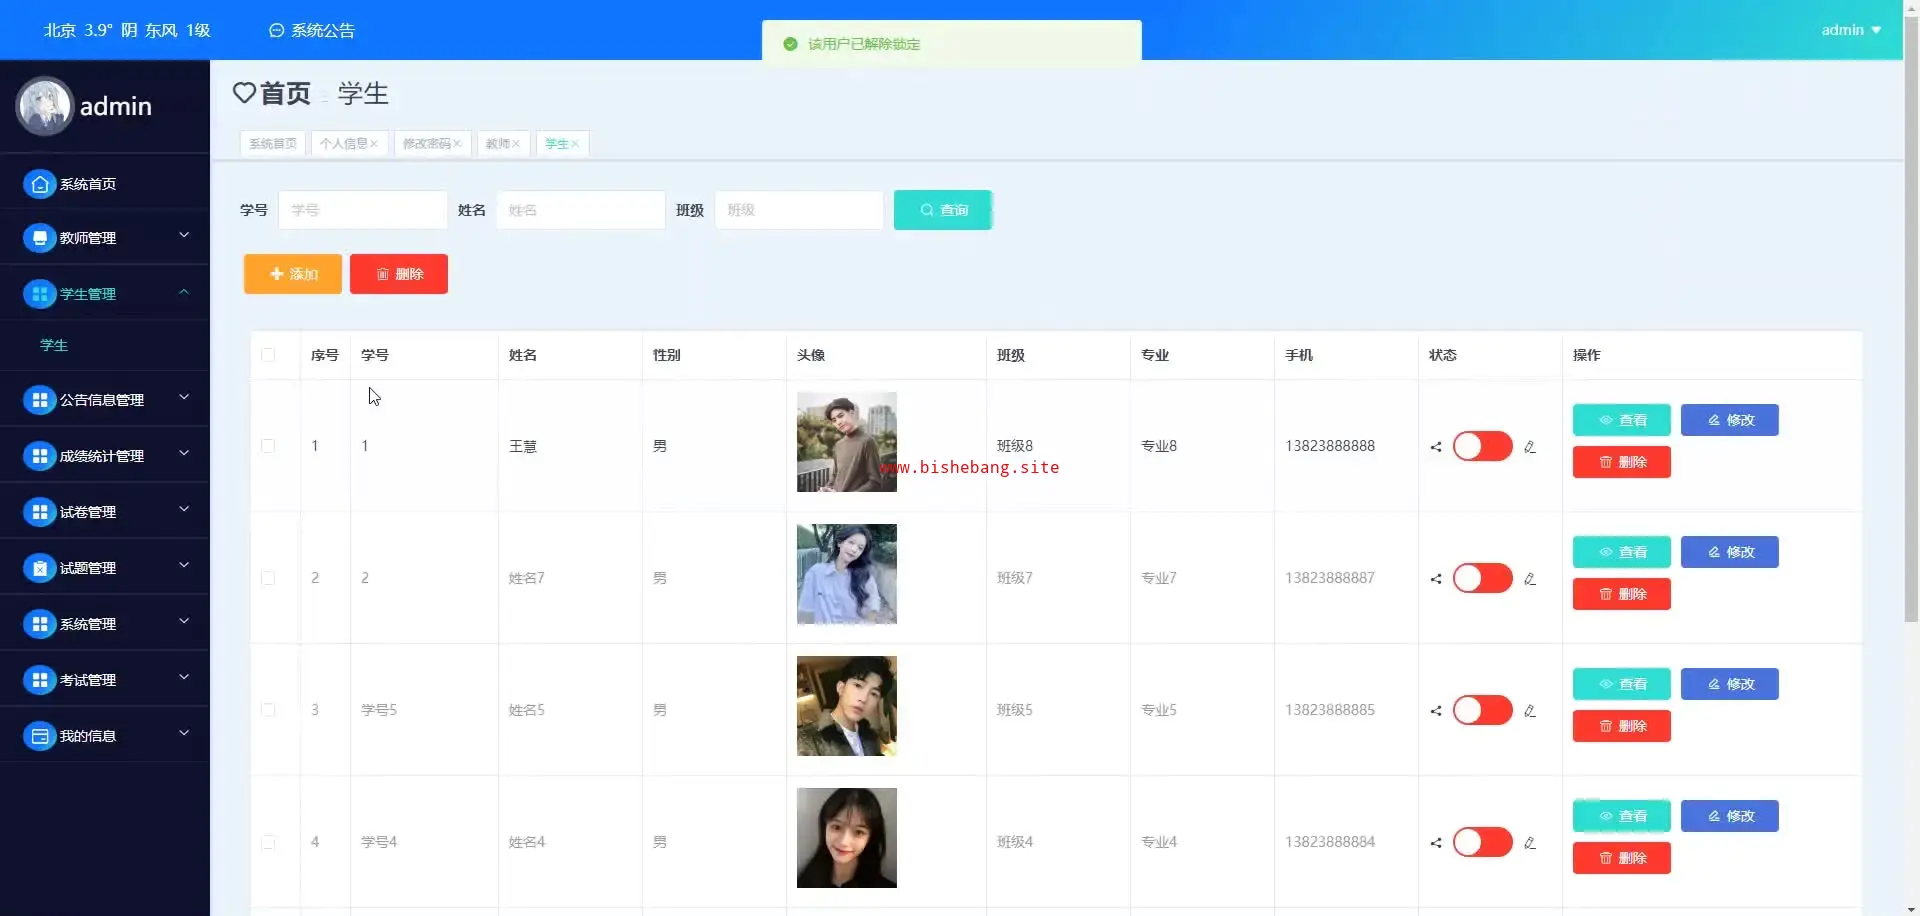Select all rows with the header checkbox
The width and height of the screenshot is (1920, 916).
coord(268,355)
